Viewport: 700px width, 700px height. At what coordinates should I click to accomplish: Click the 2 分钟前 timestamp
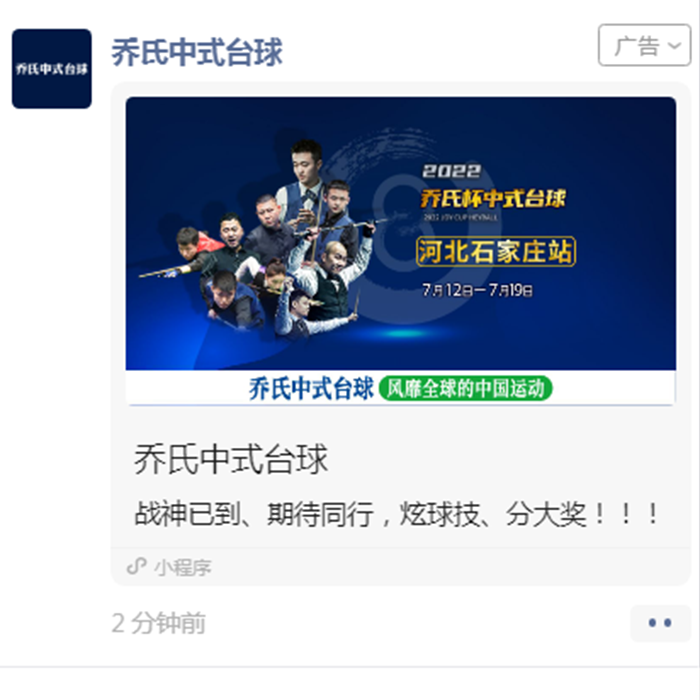click(x=158, y=623)
